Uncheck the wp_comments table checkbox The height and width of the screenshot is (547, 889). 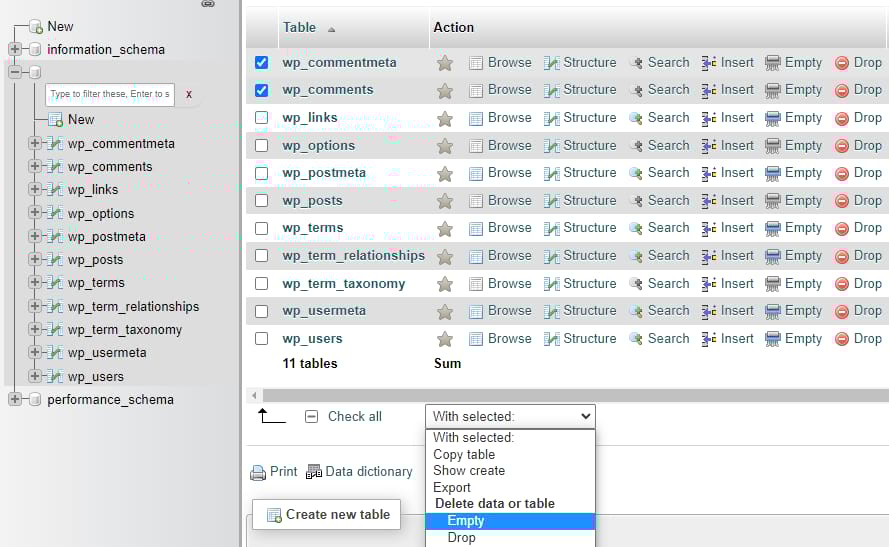(x=262, y=90)
